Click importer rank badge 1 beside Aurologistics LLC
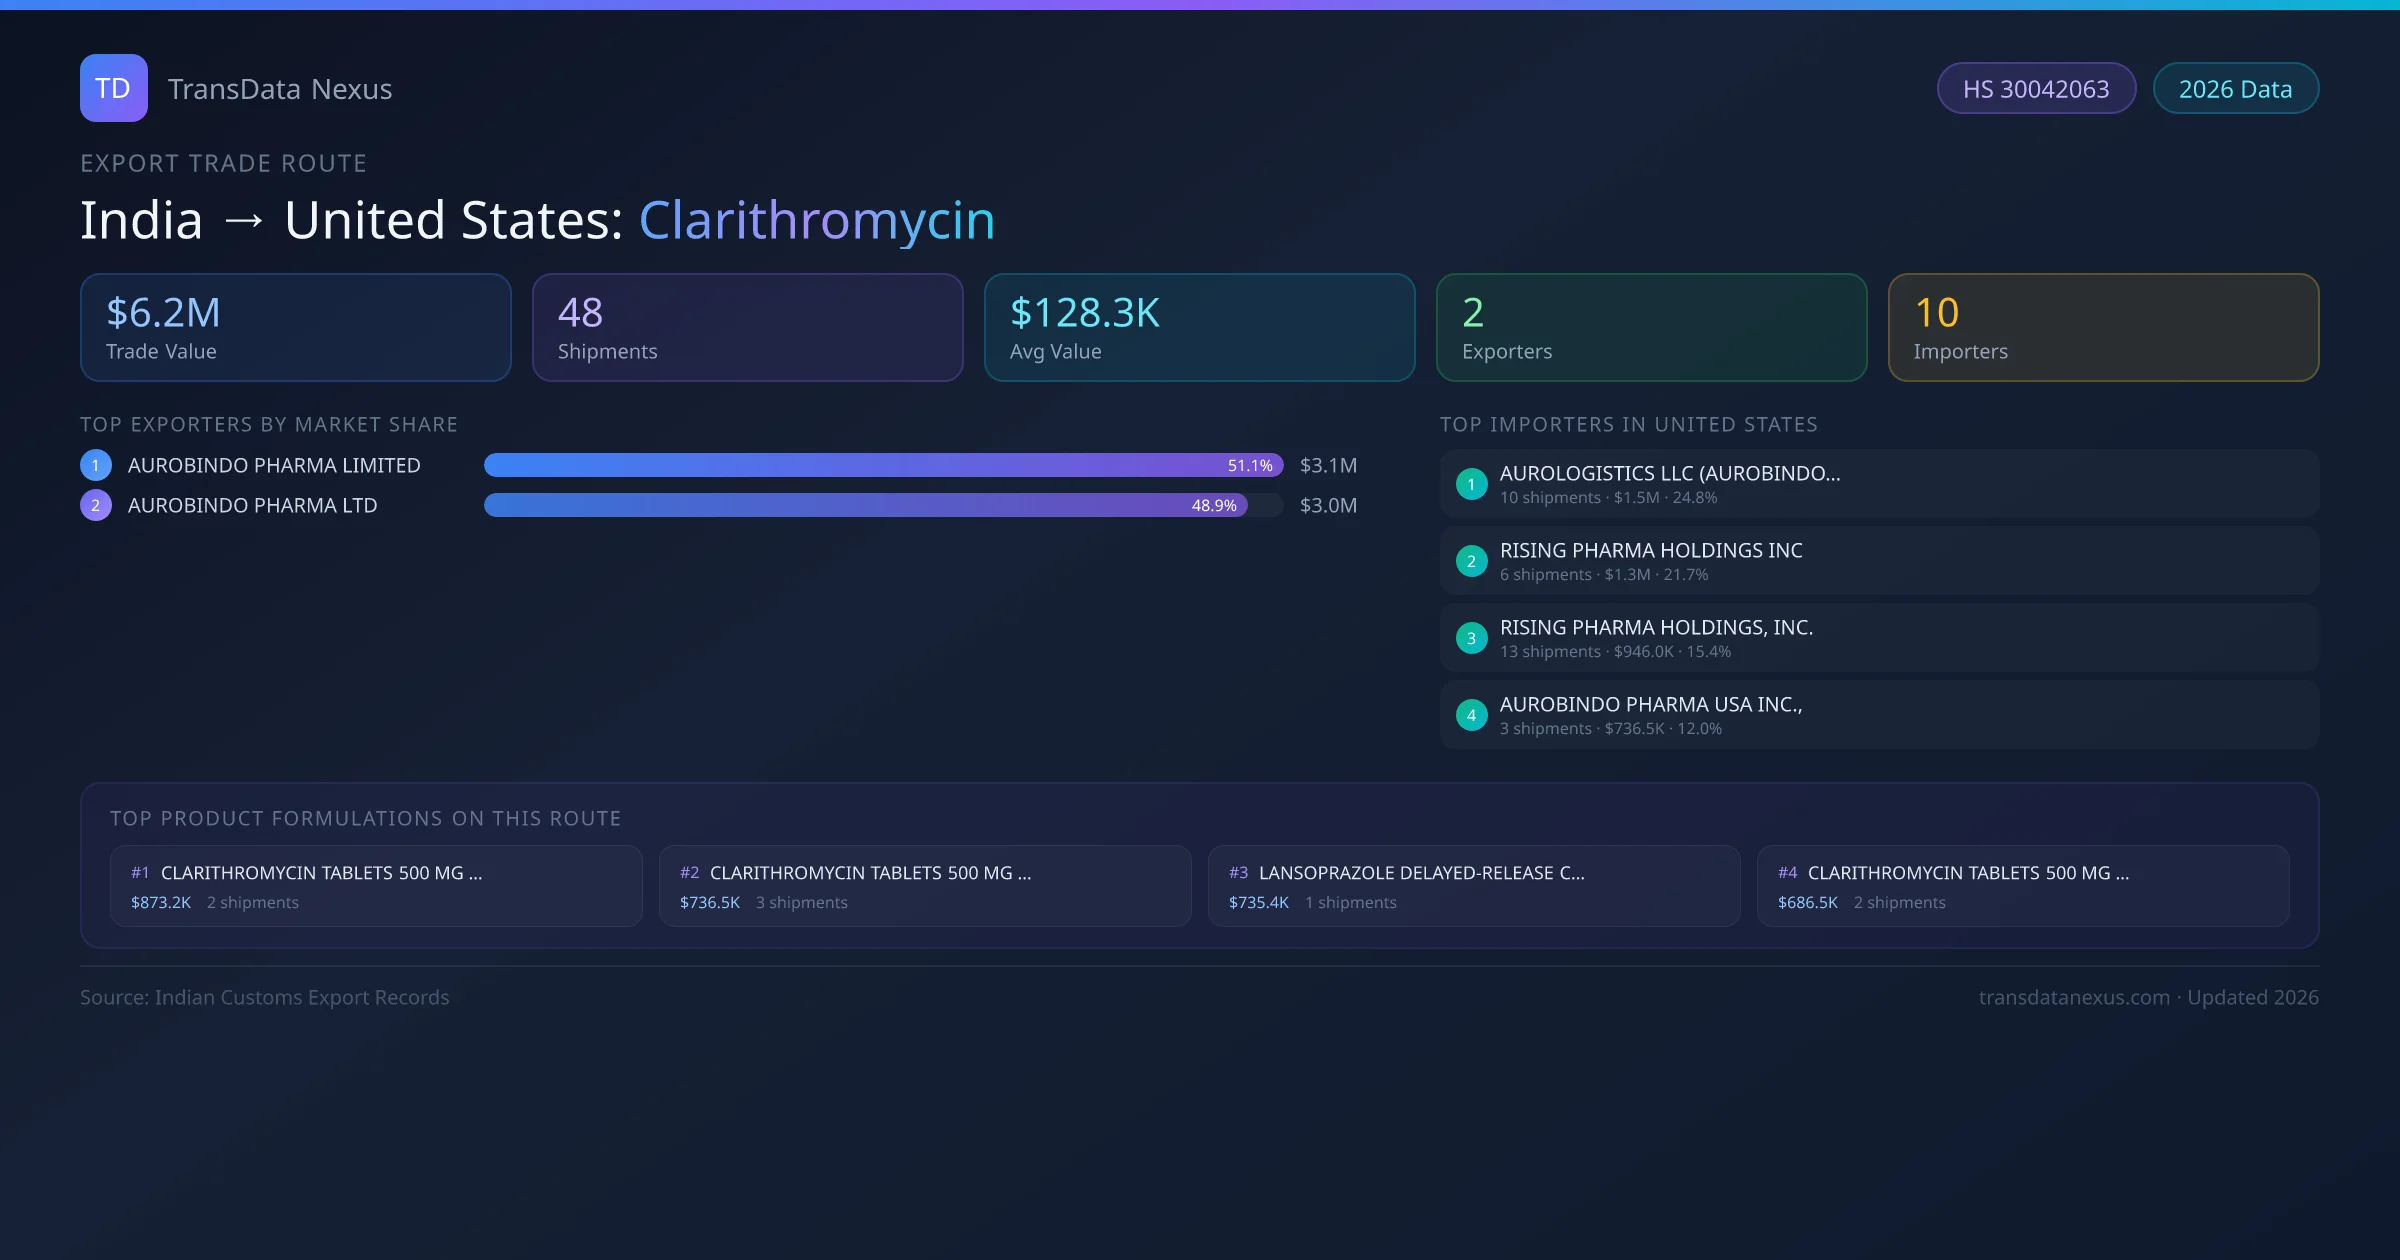The width and height of the screenshot is (2400, 1260). [1471, 484]
